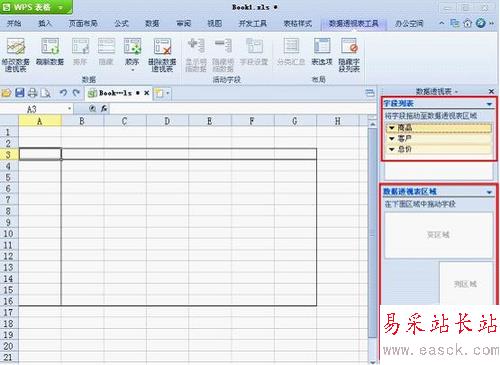Switch to the 开发工具 (Developer) tab

(253, 23)
